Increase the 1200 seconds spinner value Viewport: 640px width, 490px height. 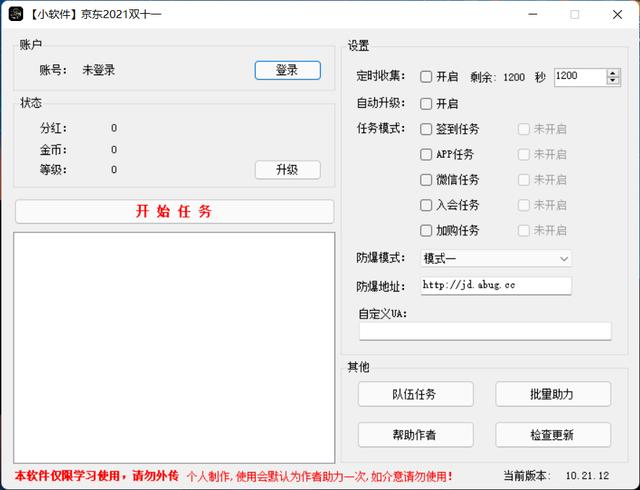(613, 73)
